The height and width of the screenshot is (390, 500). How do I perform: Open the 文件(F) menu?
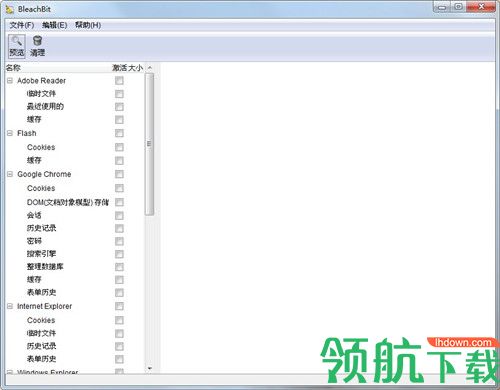pos(22,25)
